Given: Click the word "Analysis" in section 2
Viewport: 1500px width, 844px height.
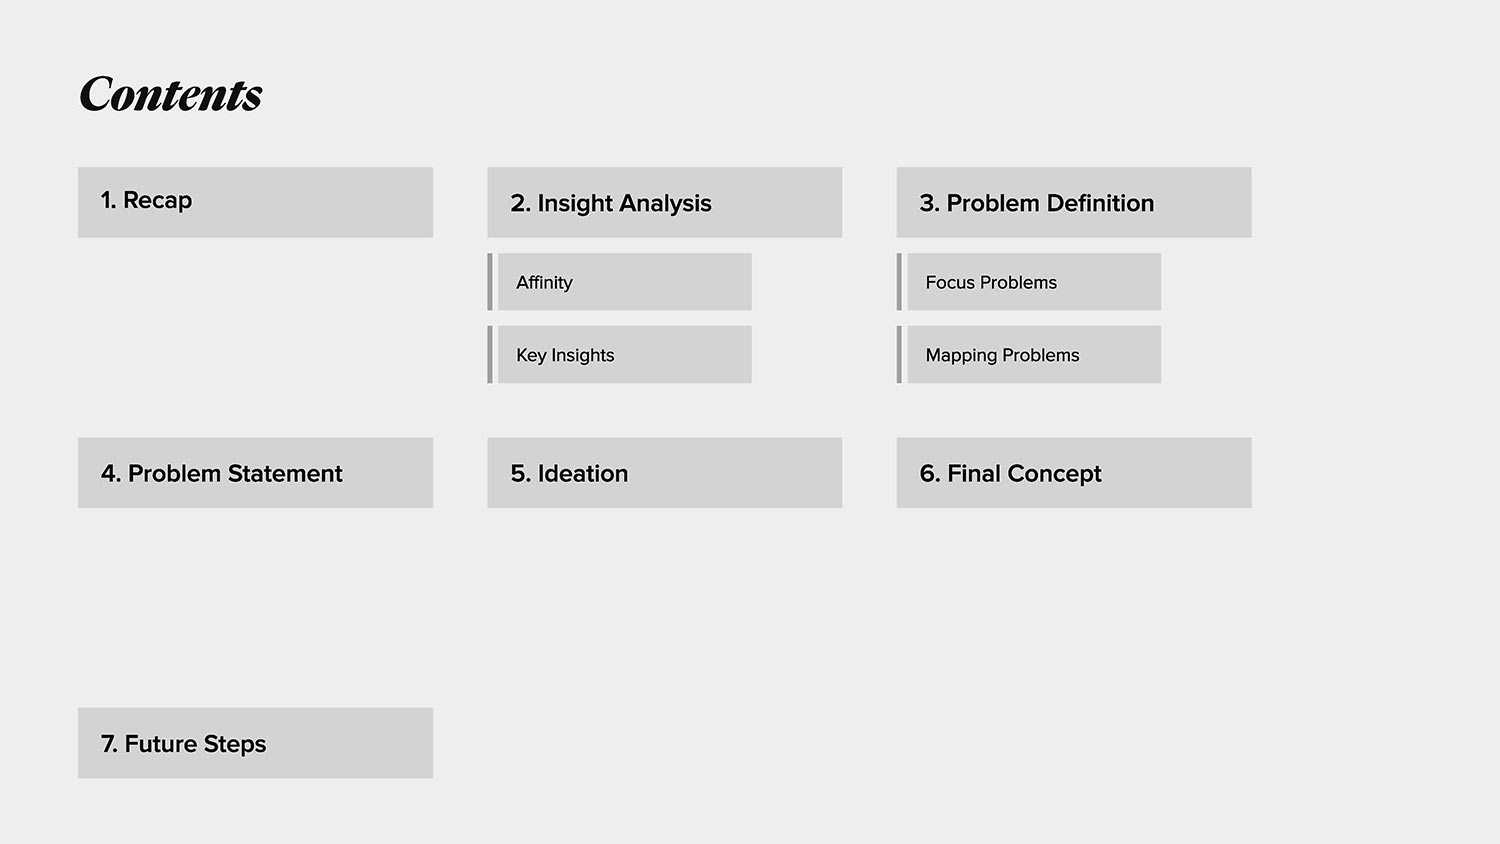Looking at the screenshot, I should click(x=665, y=204).
